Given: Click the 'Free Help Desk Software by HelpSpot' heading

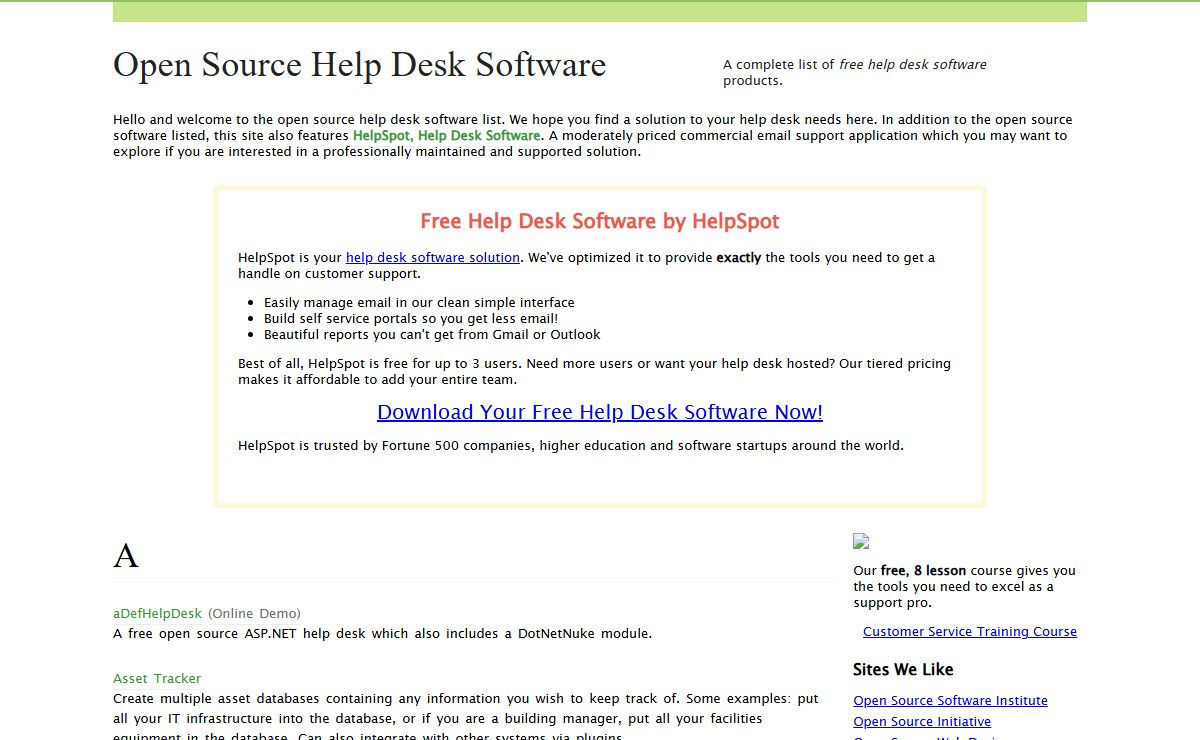Looking at the screenshot, I should (x=599, y=221).
